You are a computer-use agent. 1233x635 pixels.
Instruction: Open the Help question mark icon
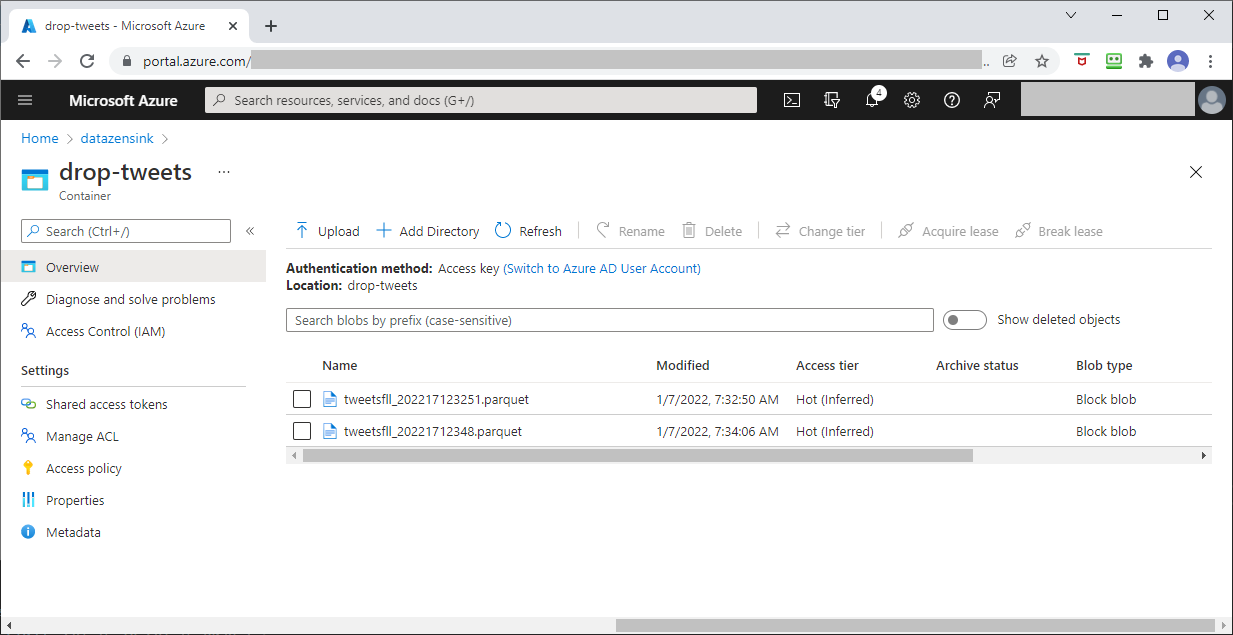952,100
